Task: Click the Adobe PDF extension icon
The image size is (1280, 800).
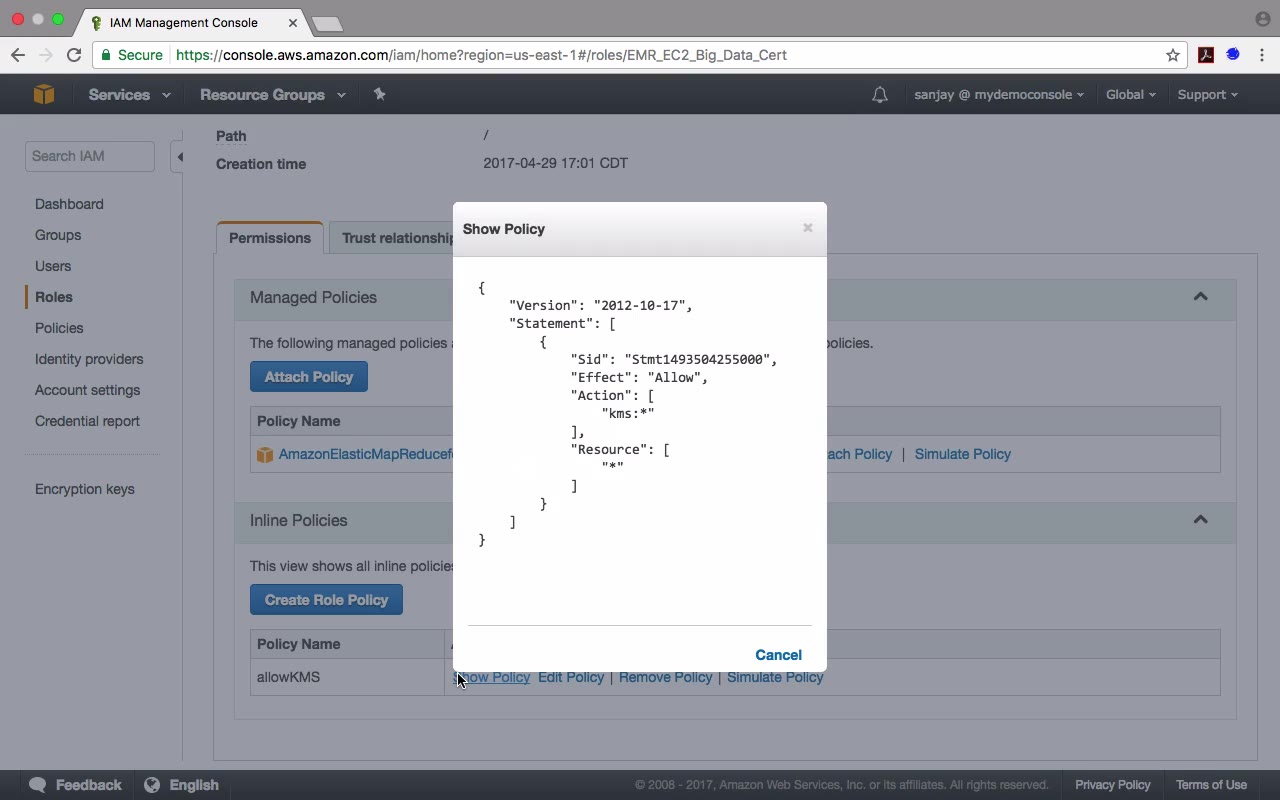Action: (x=1206, y=55)
